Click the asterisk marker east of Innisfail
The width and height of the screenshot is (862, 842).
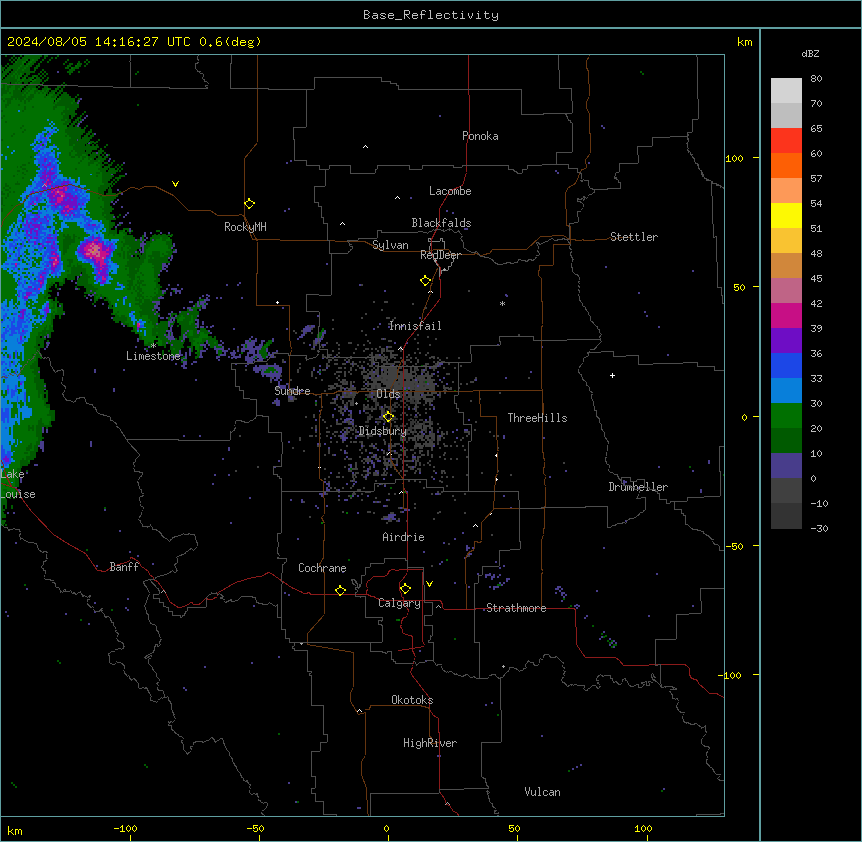click(502, 303)
